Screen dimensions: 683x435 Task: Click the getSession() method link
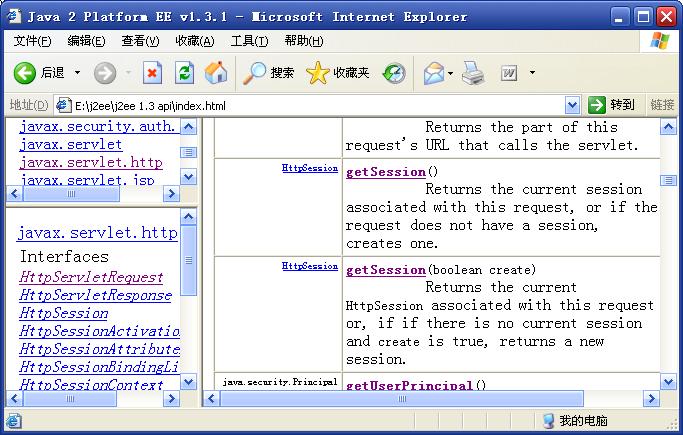click(x=386, y=172)
